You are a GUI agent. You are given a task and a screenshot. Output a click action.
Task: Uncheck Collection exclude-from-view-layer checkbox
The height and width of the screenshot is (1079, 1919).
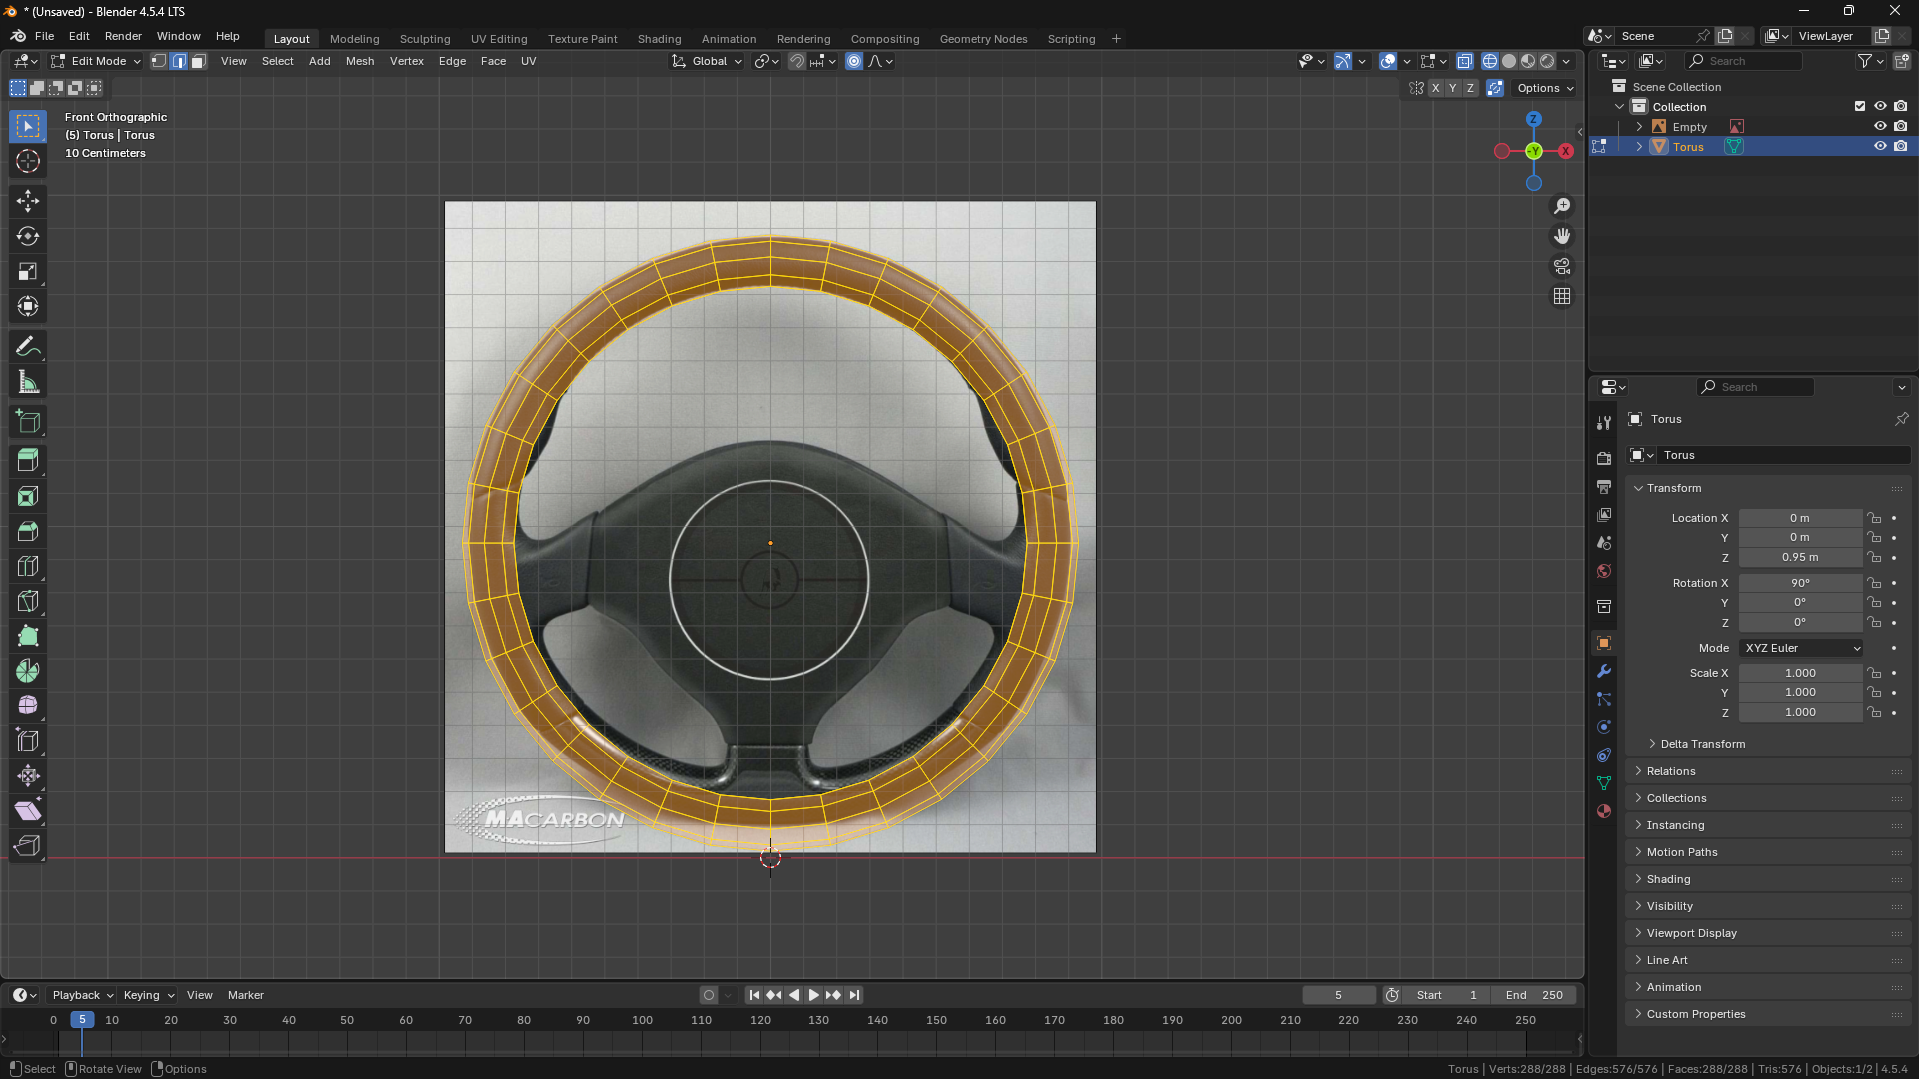[1860, 106]
